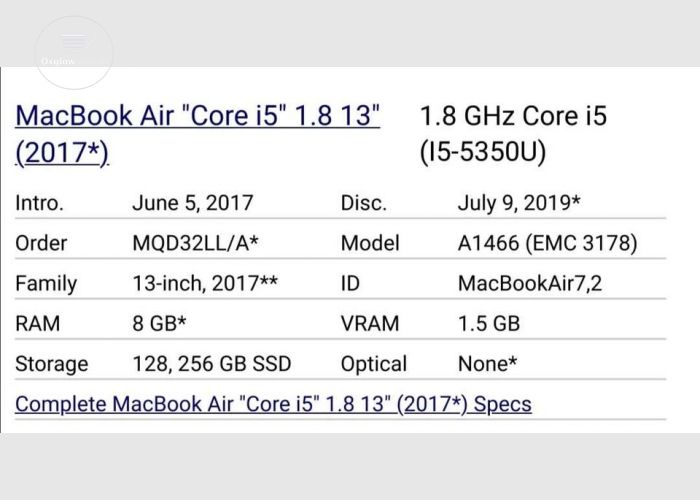Click the optical value "None*"
The height and width of the screenshot is (500, 700).
tap(488, 364)
